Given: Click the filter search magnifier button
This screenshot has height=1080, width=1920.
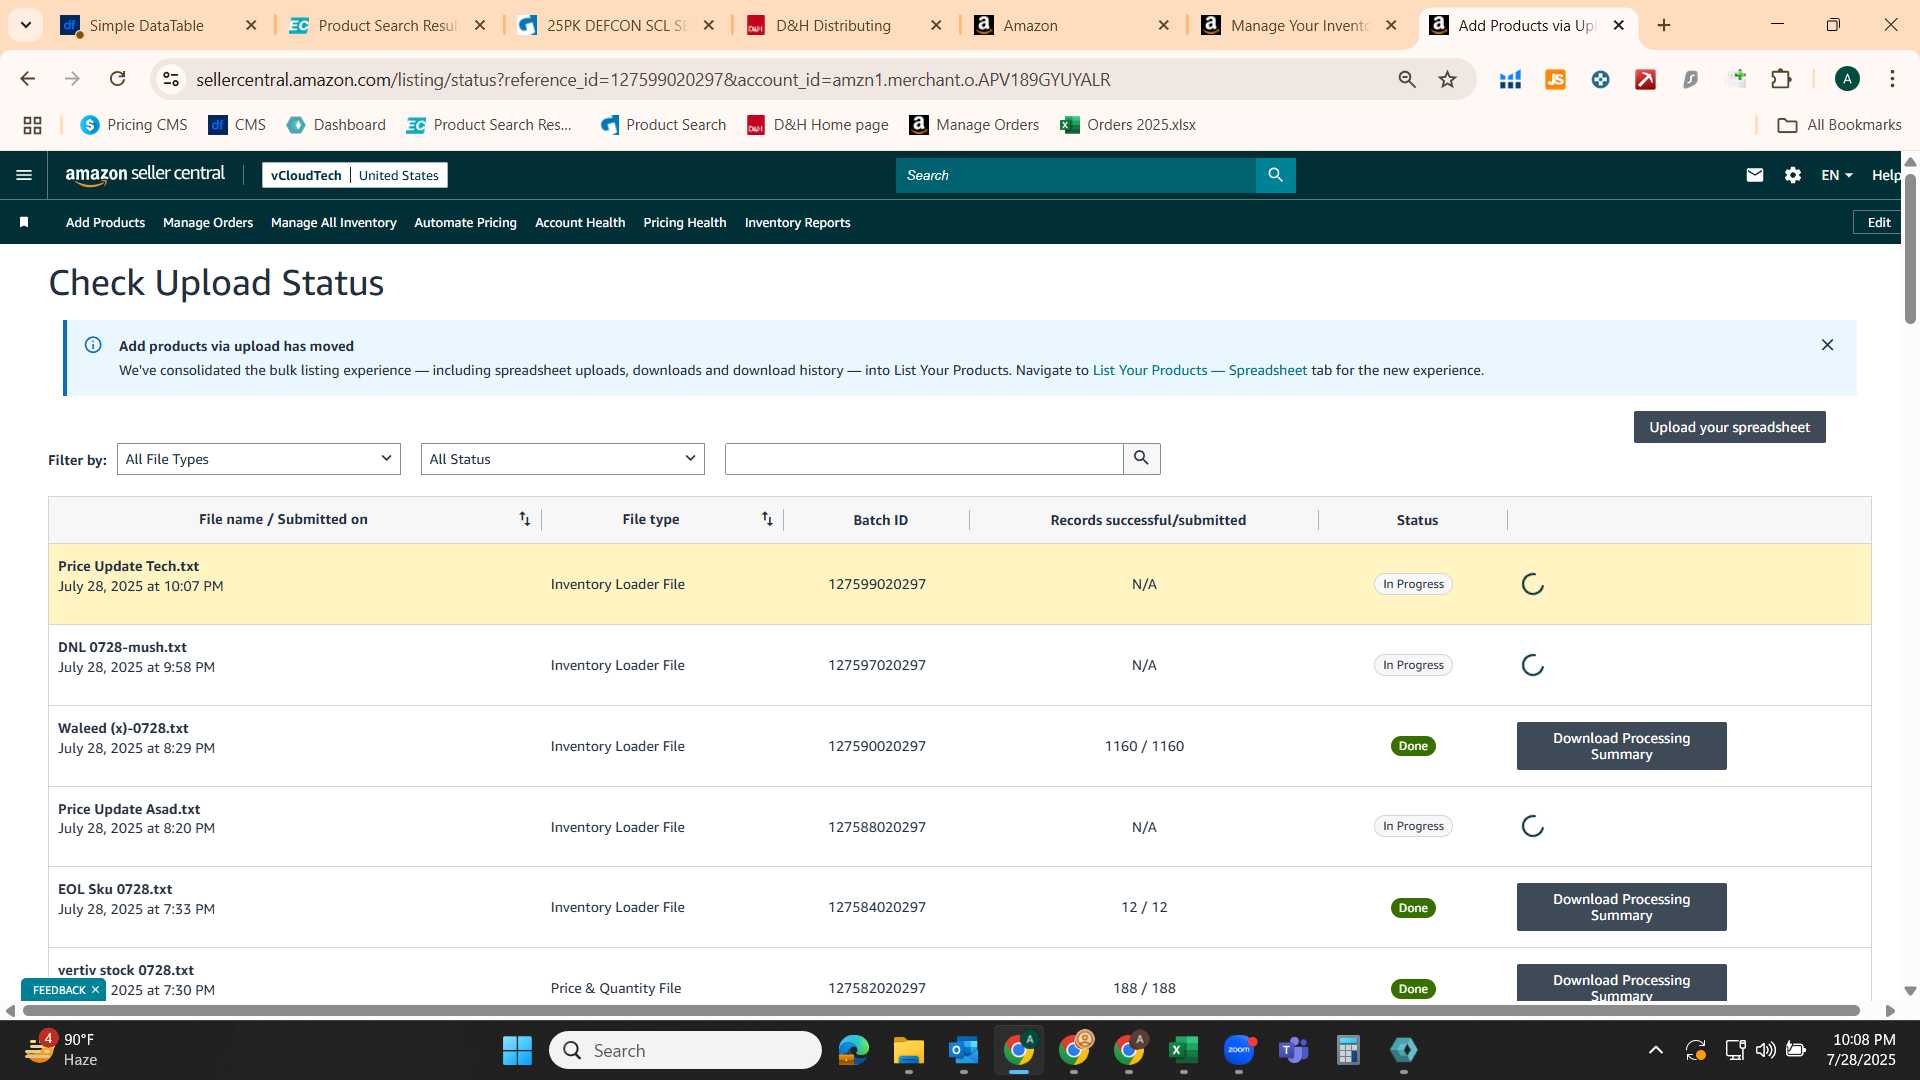Looking at the screenshot, I should click(1141, 459).
